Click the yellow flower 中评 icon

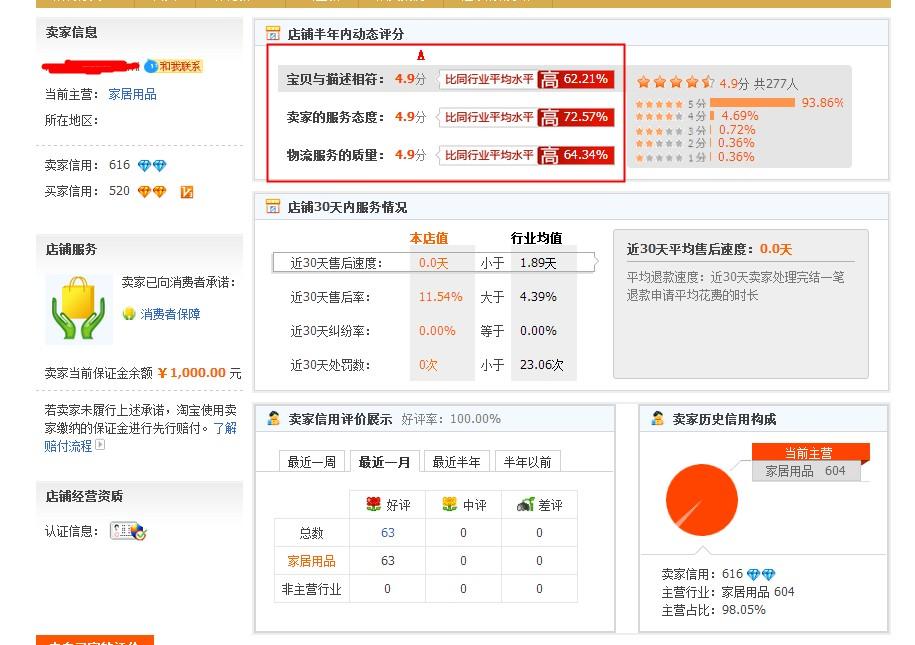coord(449,504)
